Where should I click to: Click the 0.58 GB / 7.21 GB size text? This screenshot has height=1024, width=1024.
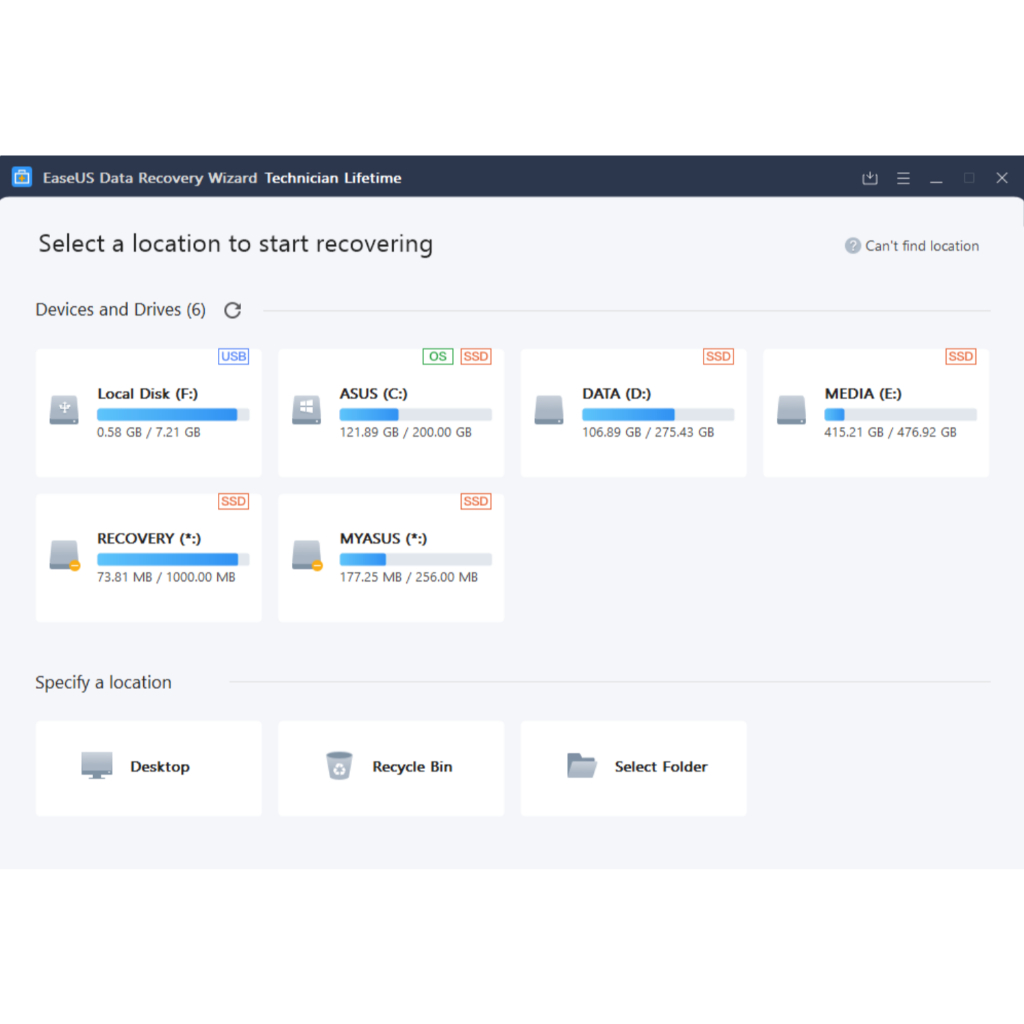pos(149,432)
